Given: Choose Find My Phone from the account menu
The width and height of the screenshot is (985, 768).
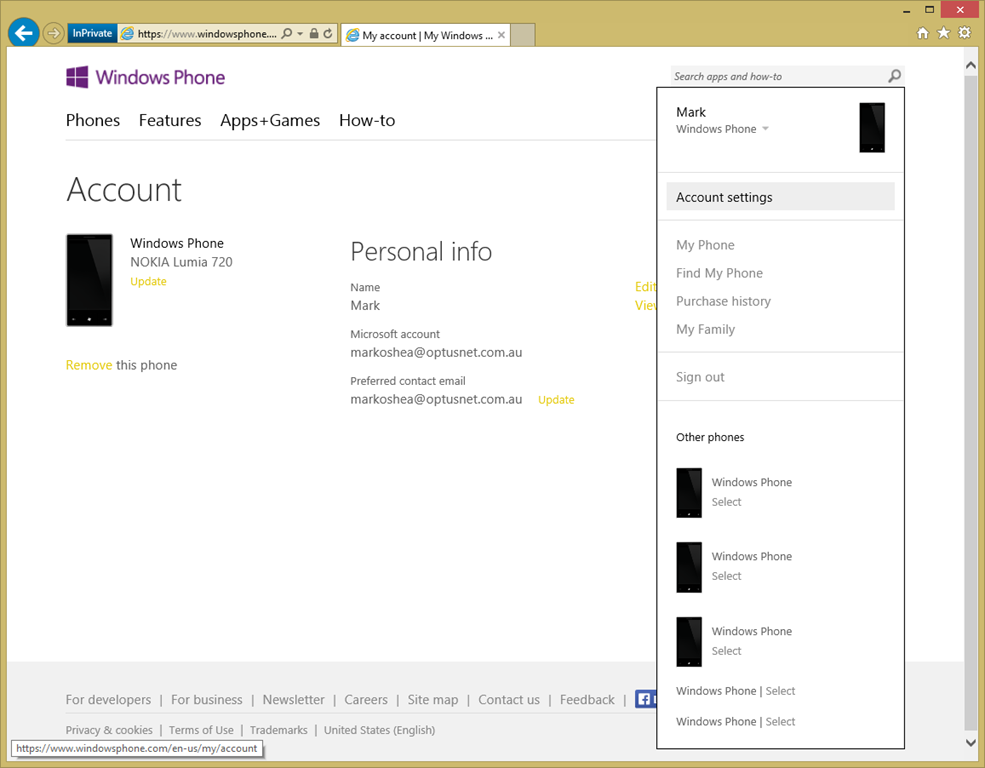Looking at the screenshot, I should pyautogui.click(x=719, y=273).
